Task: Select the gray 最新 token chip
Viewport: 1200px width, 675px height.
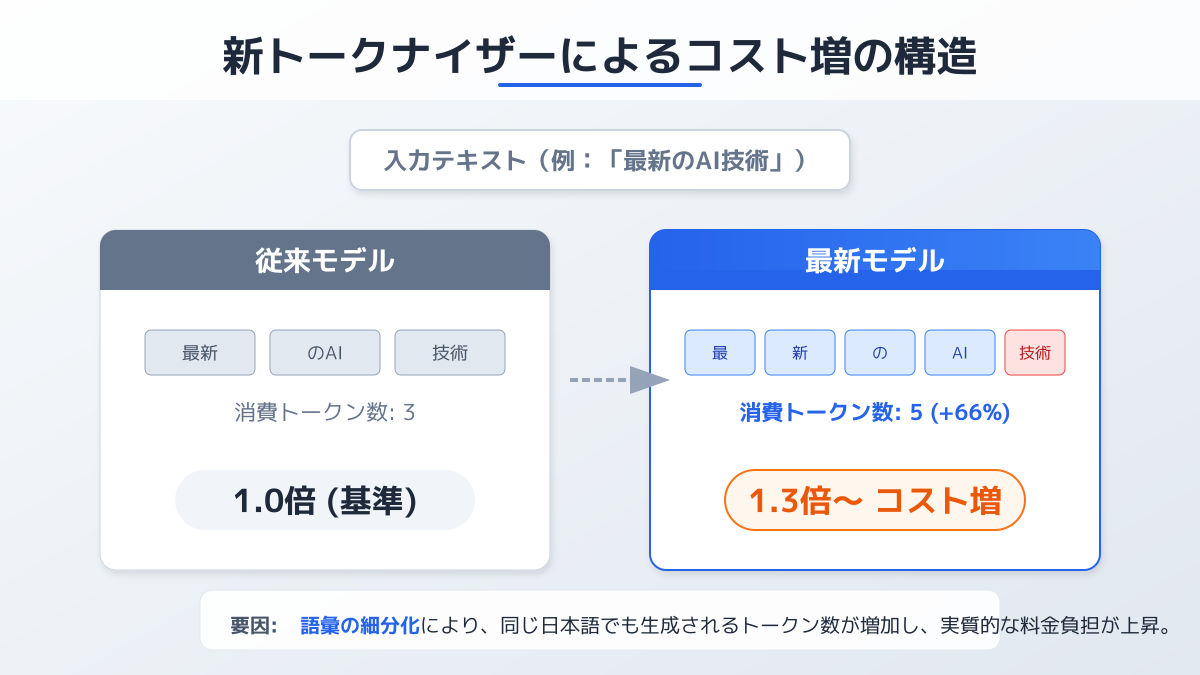Action: [x=200, y=353]
